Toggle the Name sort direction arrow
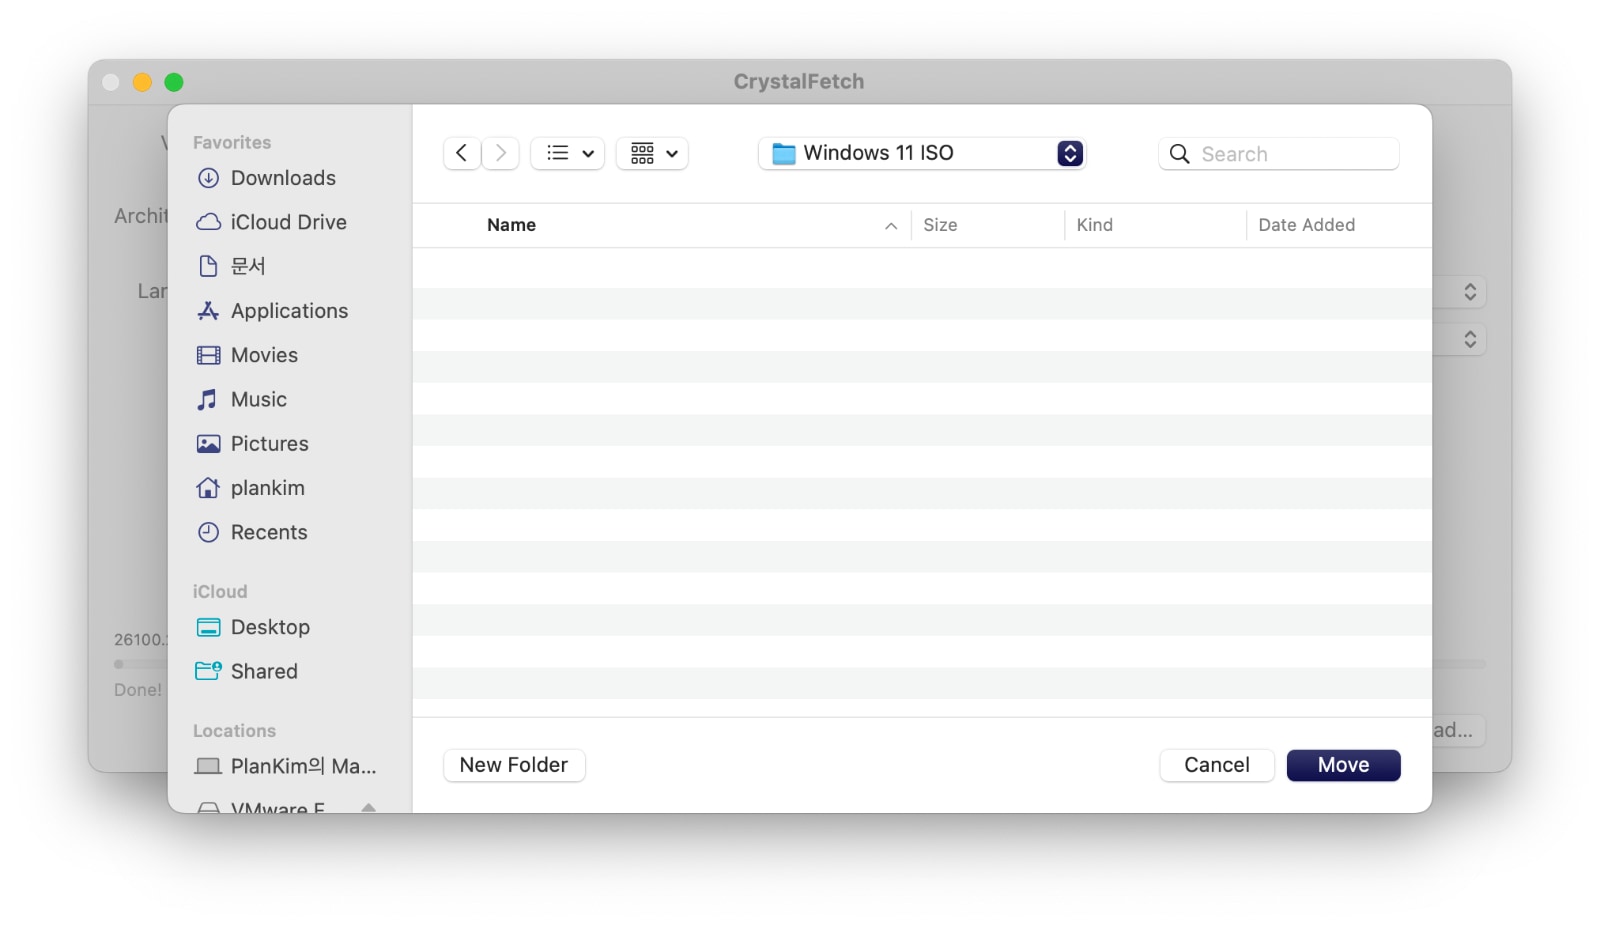The height and width of the screenshot is (930, 1600). click(x=891, y=226)
